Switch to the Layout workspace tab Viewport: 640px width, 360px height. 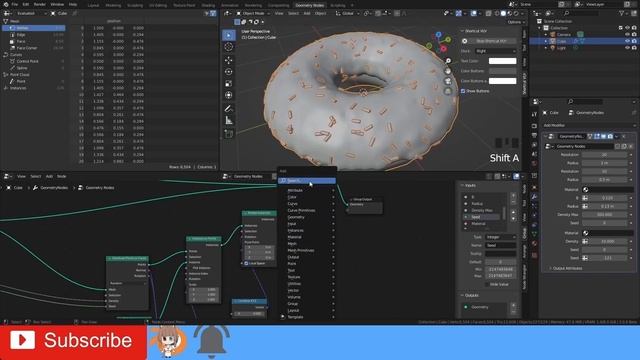click(93, 5)
